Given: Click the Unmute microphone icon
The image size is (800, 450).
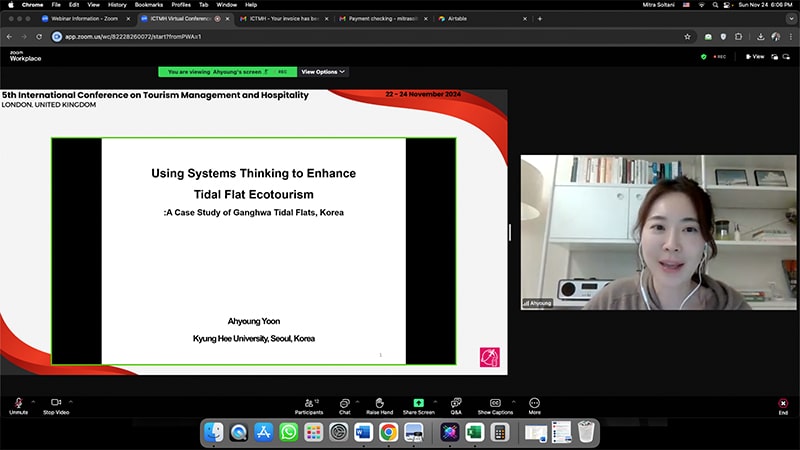Looking at the screenshot, I should [x=18, y=402].
